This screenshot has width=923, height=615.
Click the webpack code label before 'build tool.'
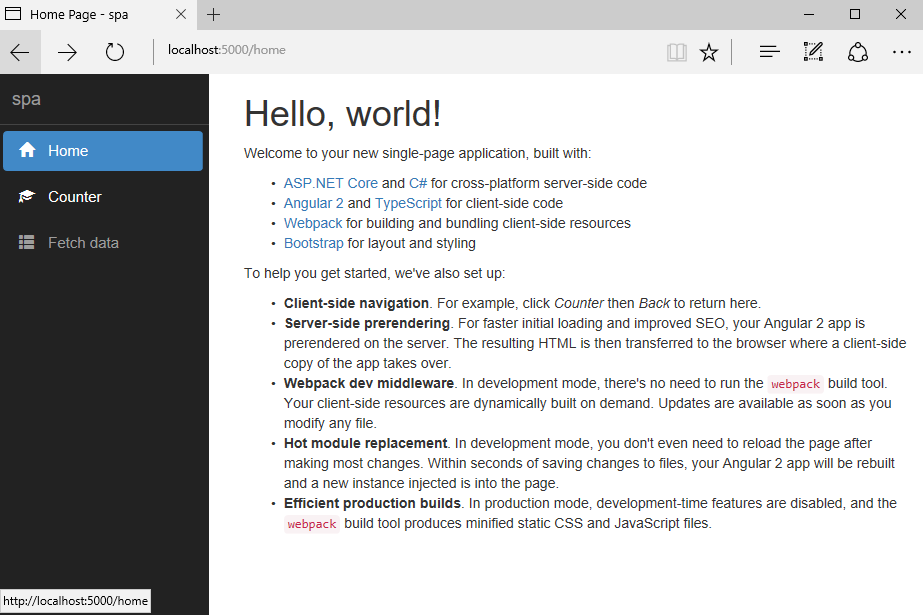tap(795, 384)
